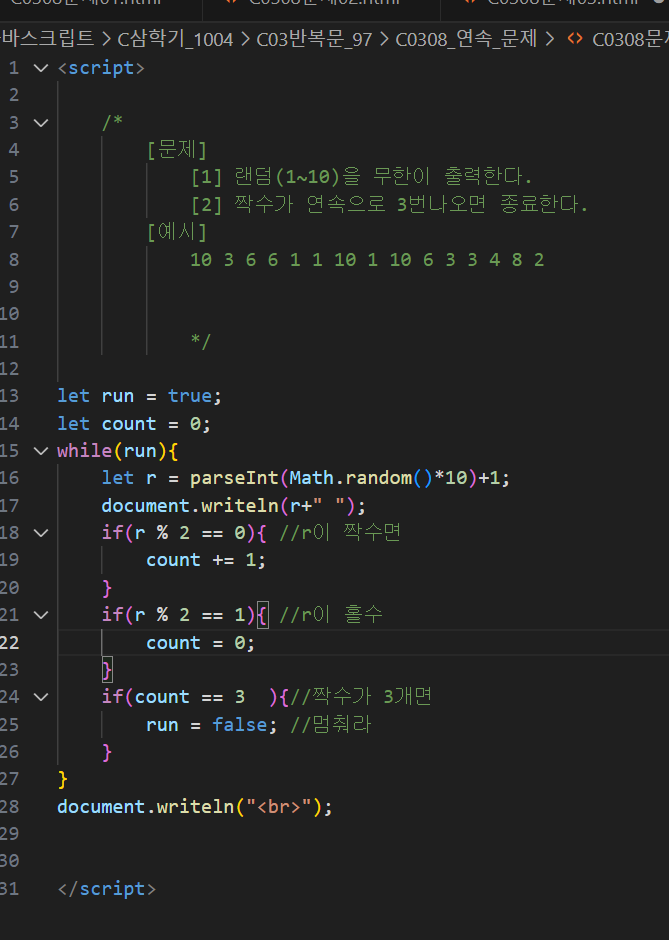Click the 'count += 1;' statement
This screenshot has height=940, width=669.
point(206,561)
